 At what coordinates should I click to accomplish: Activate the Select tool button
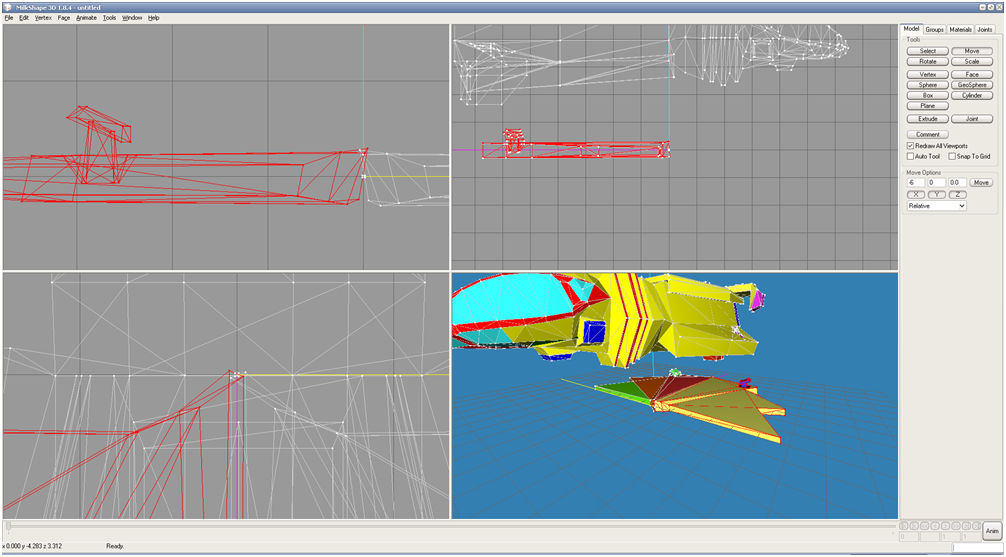(x=928, y=51)
